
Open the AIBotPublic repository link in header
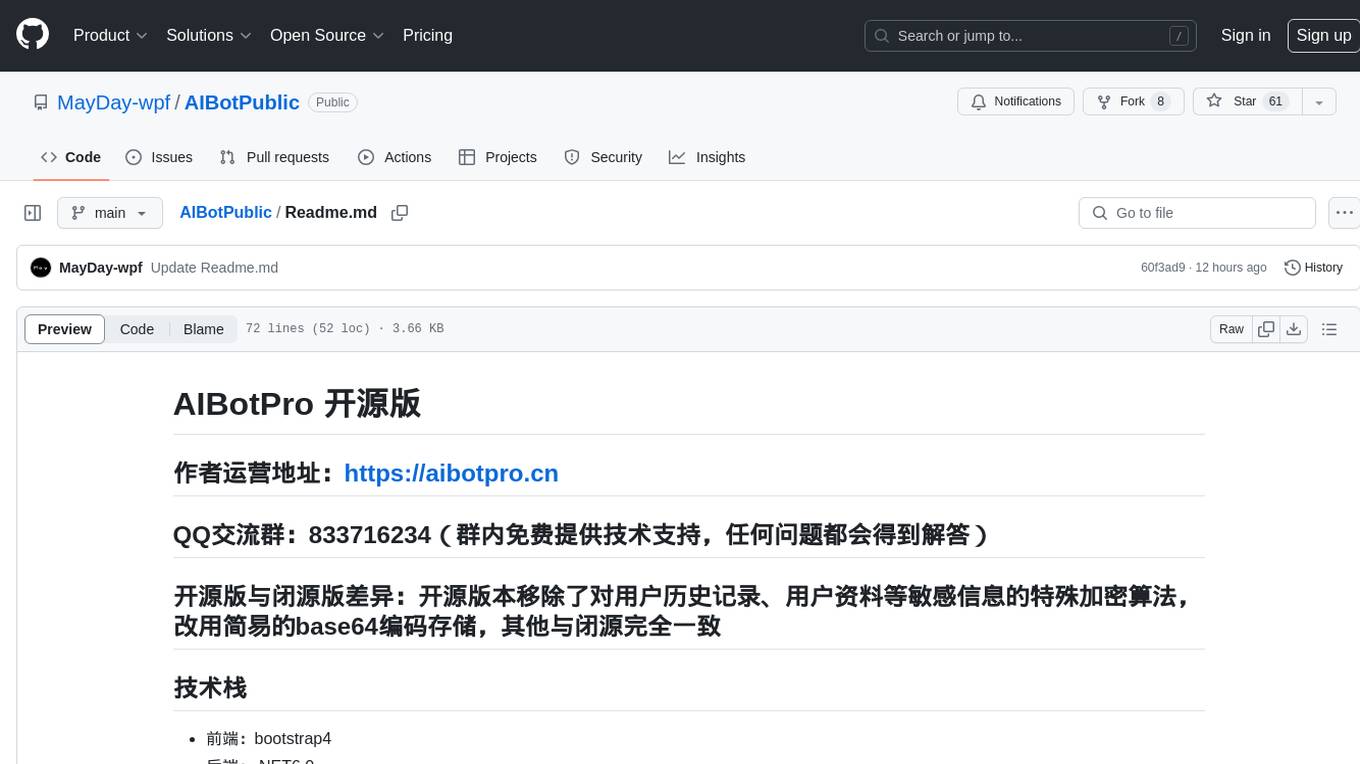point(242,102)
